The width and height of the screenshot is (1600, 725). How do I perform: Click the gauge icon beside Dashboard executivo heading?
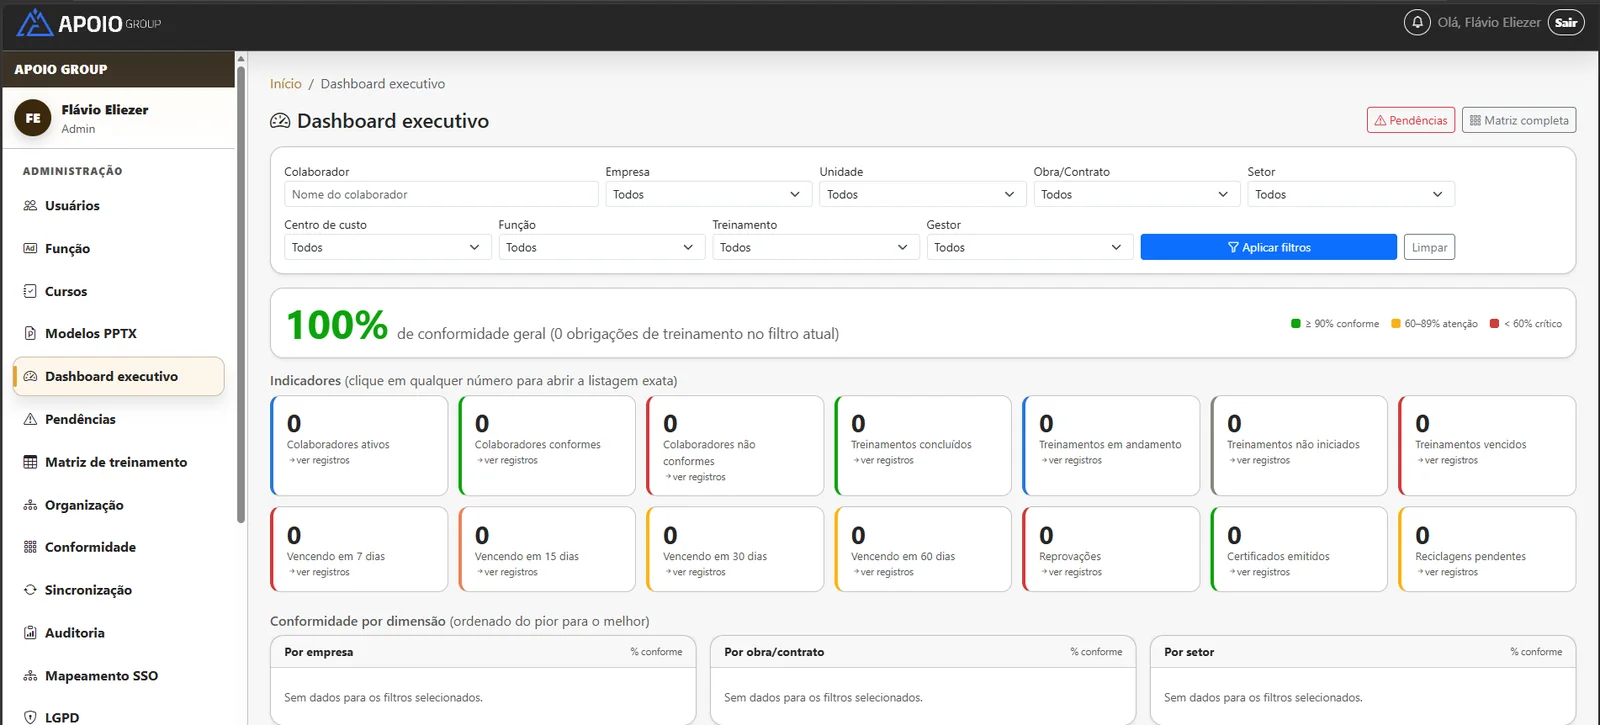(280, 121)
